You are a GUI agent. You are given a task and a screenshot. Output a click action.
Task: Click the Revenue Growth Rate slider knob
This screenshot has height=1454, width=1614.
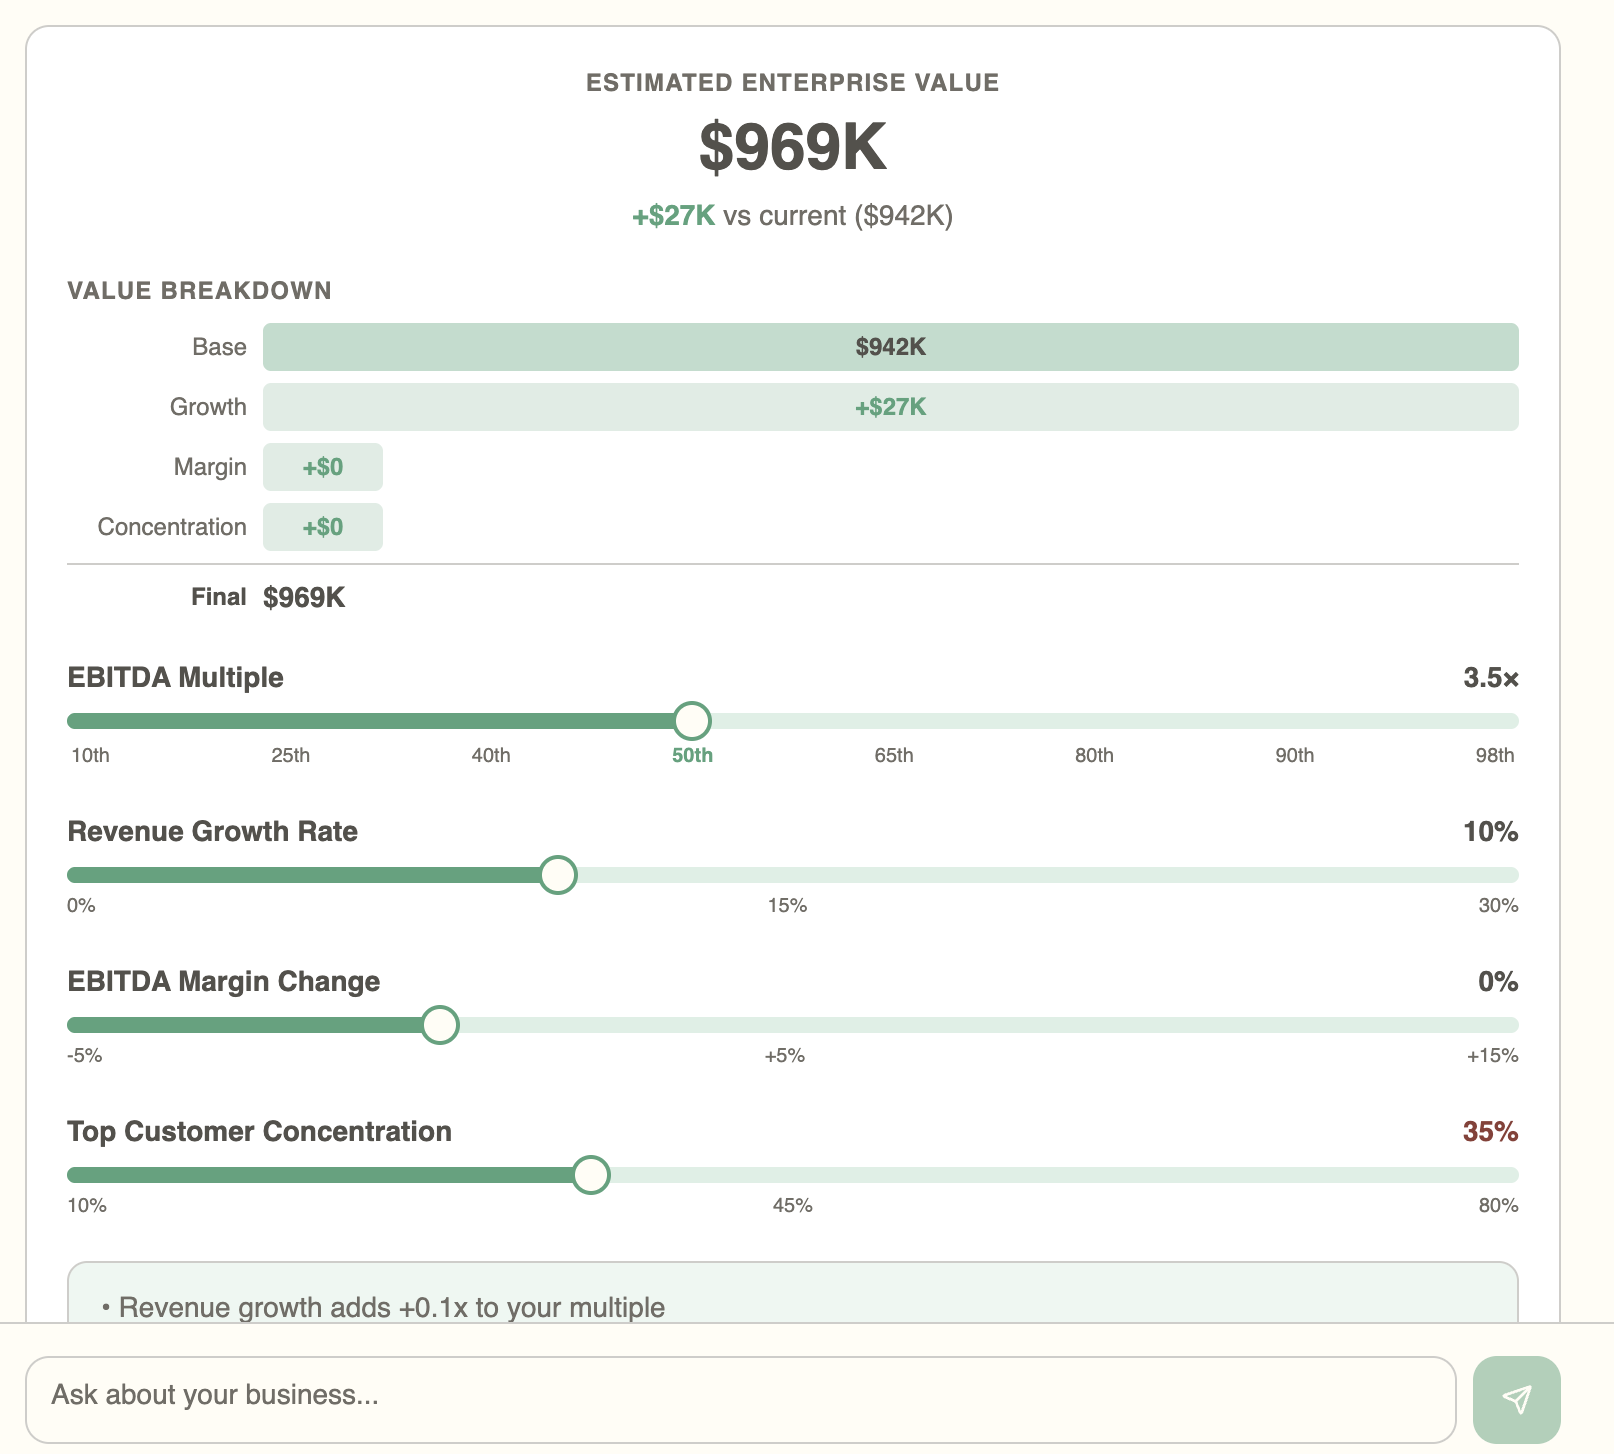(x=558, y=874)
